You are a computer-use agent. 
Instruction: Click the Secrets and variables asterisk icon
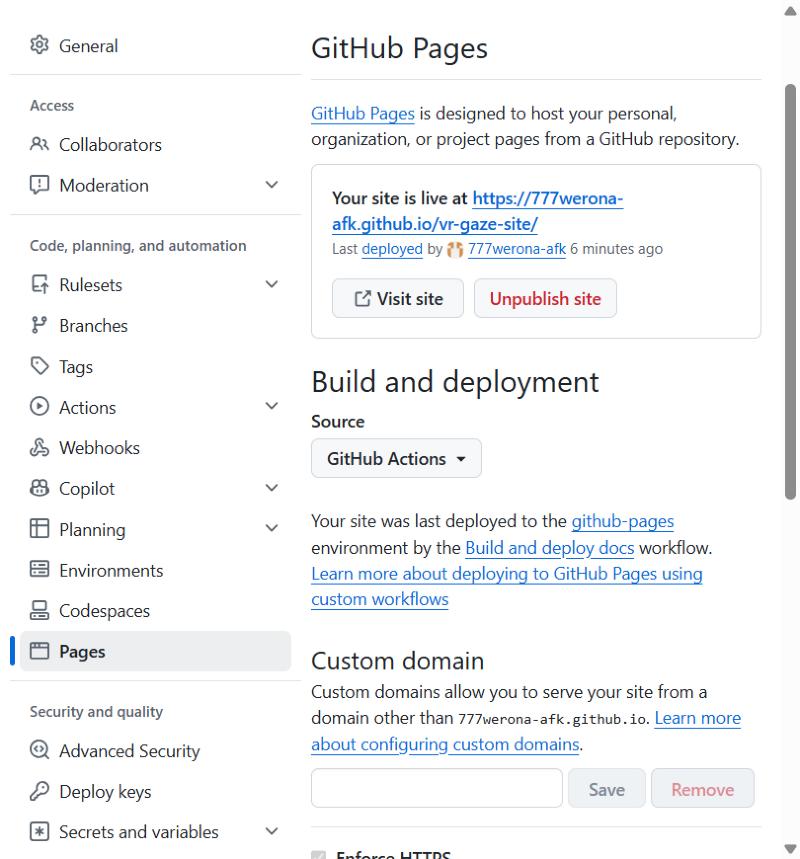(x=39, y=832)
